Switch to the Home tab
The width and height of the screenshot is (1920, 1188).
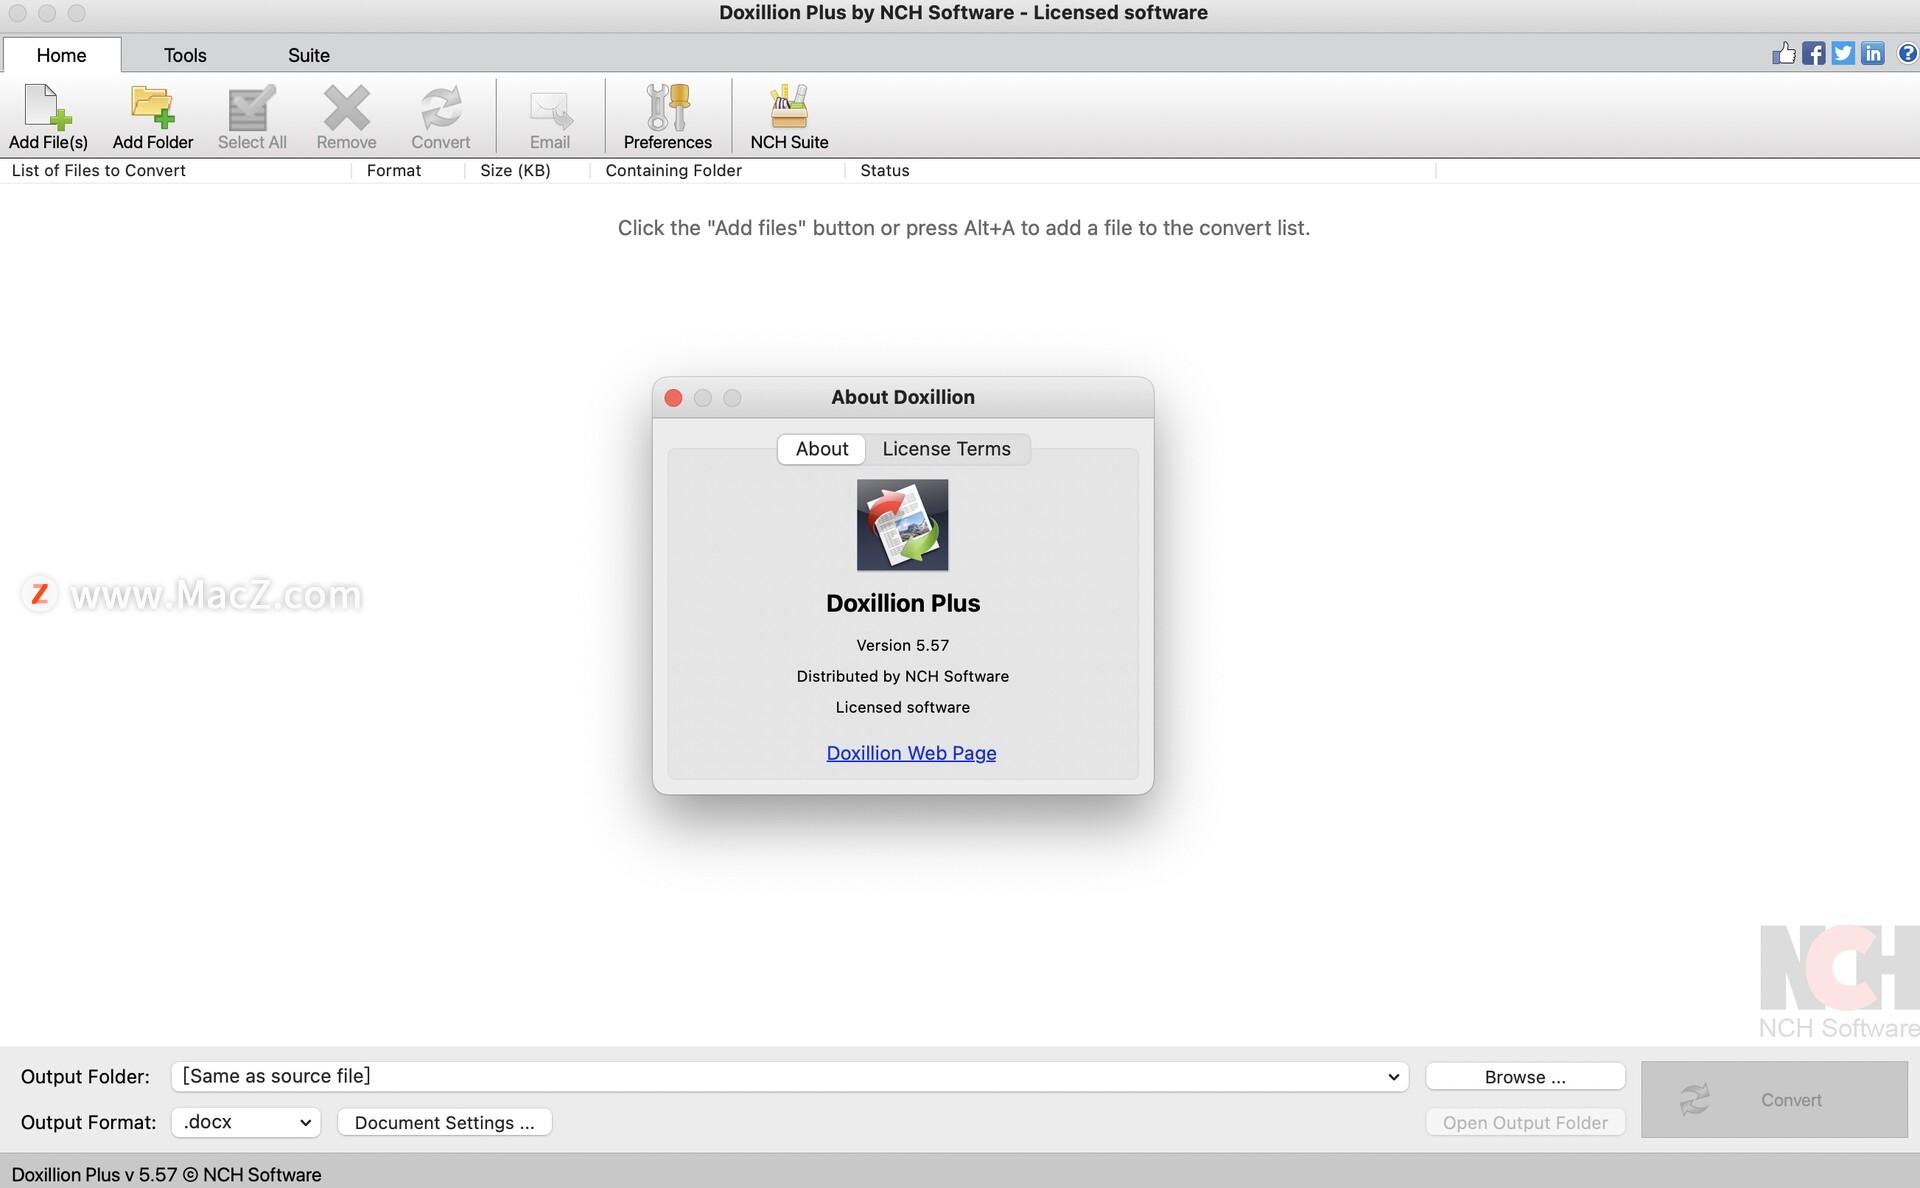61,55
